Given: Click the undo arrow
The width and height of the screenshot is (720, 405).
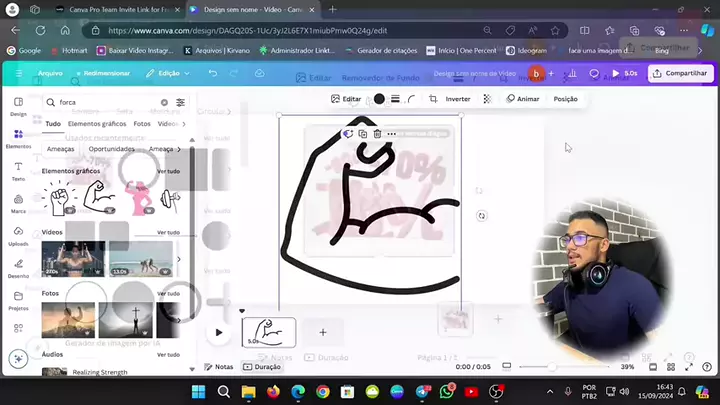Looking at the screenshot, I should (213, 73).
